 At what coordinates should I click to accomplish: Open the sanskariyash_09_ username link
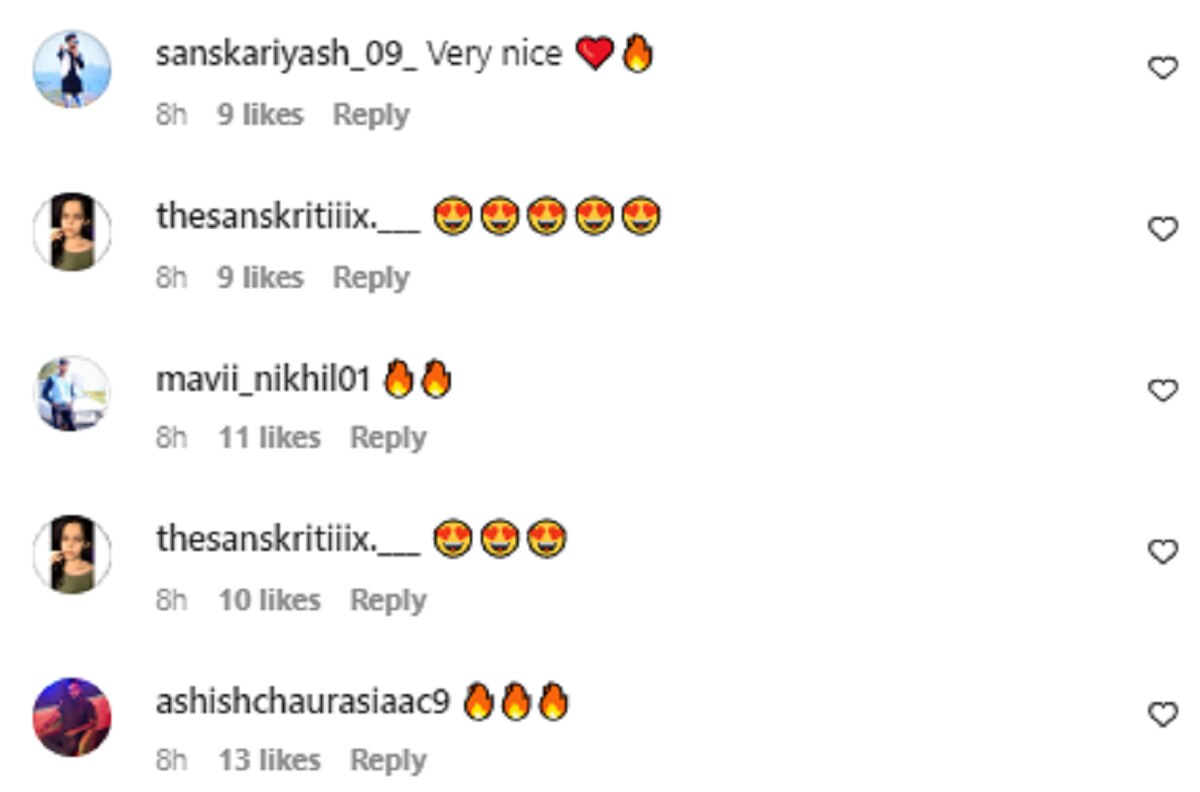pos(287,55)
